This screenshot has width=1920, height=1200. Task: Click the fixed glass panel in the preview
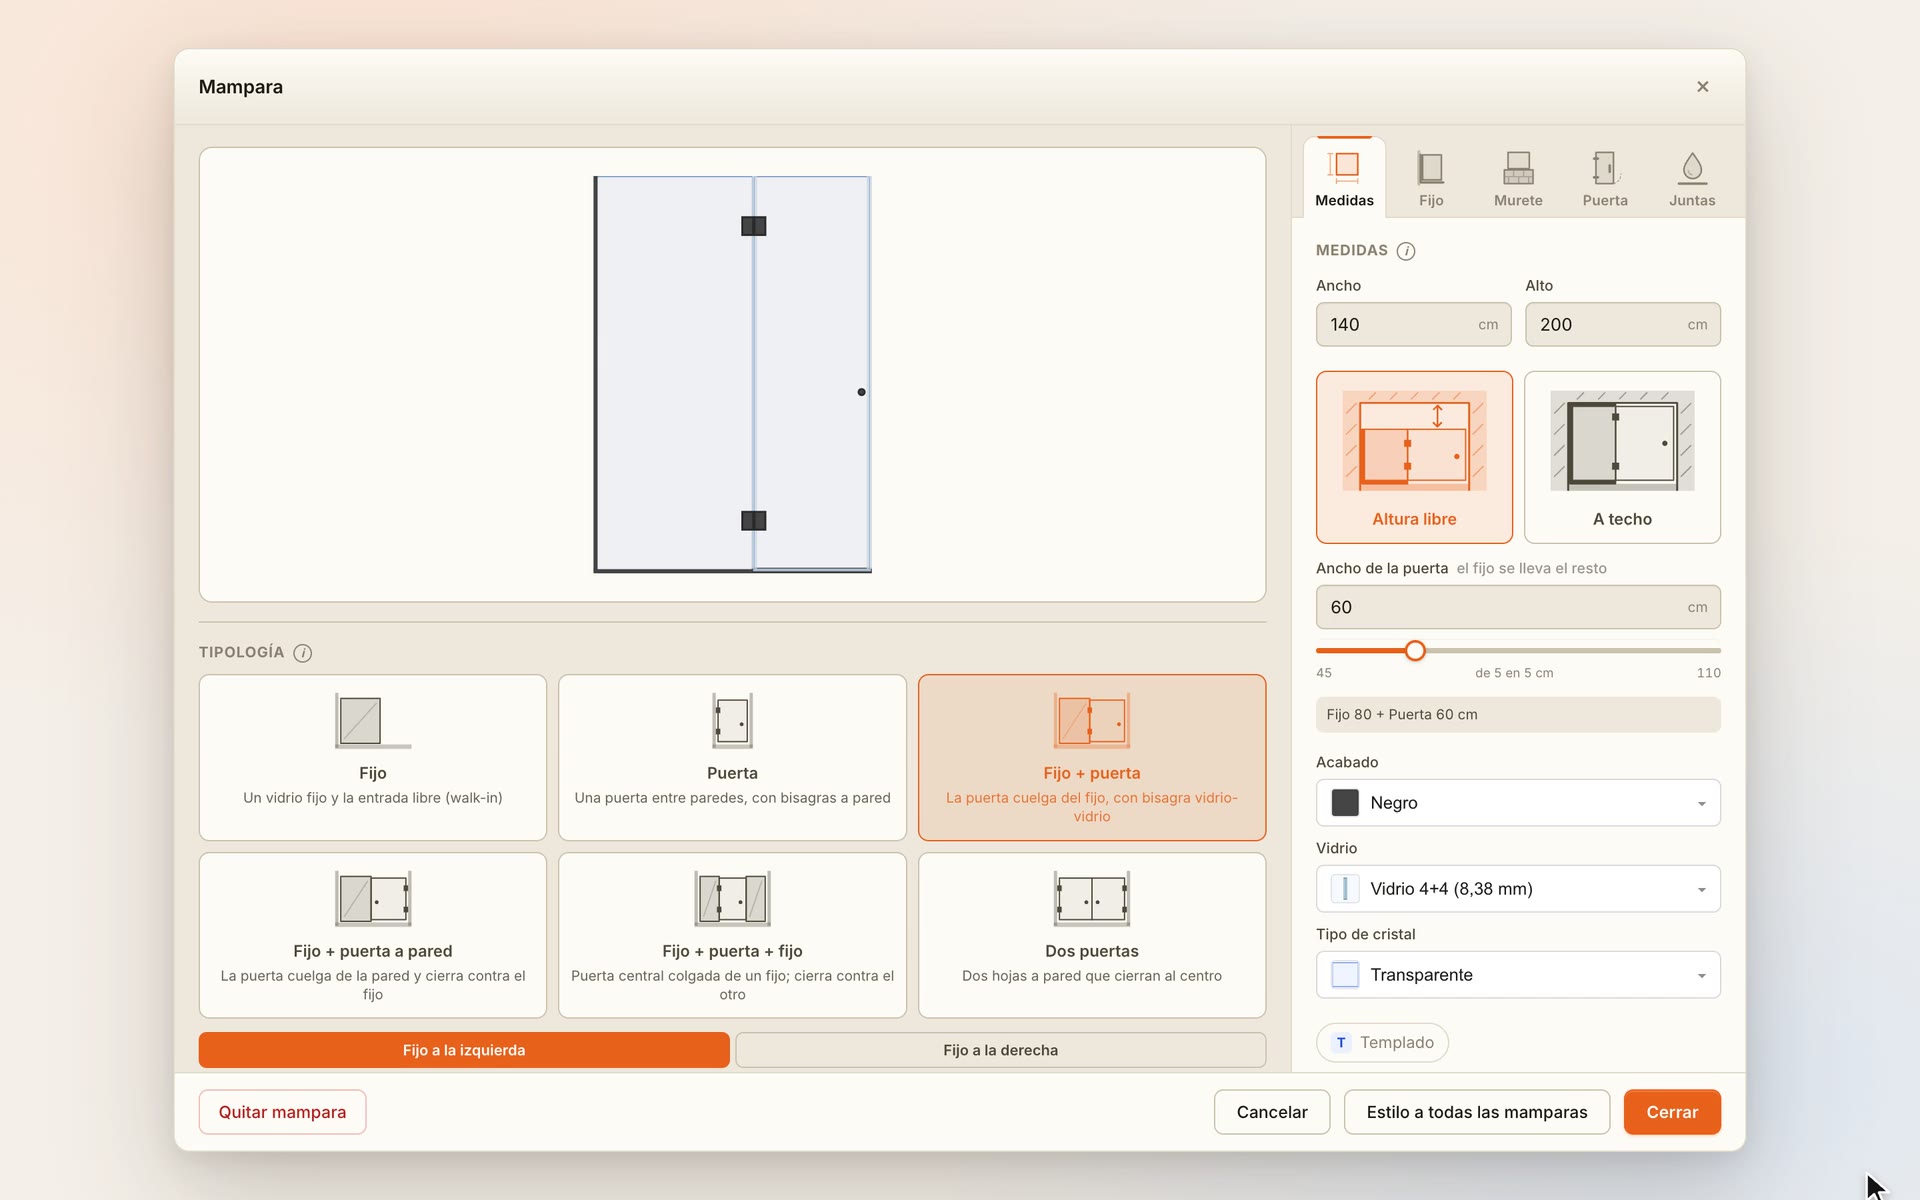pos(675,374)
